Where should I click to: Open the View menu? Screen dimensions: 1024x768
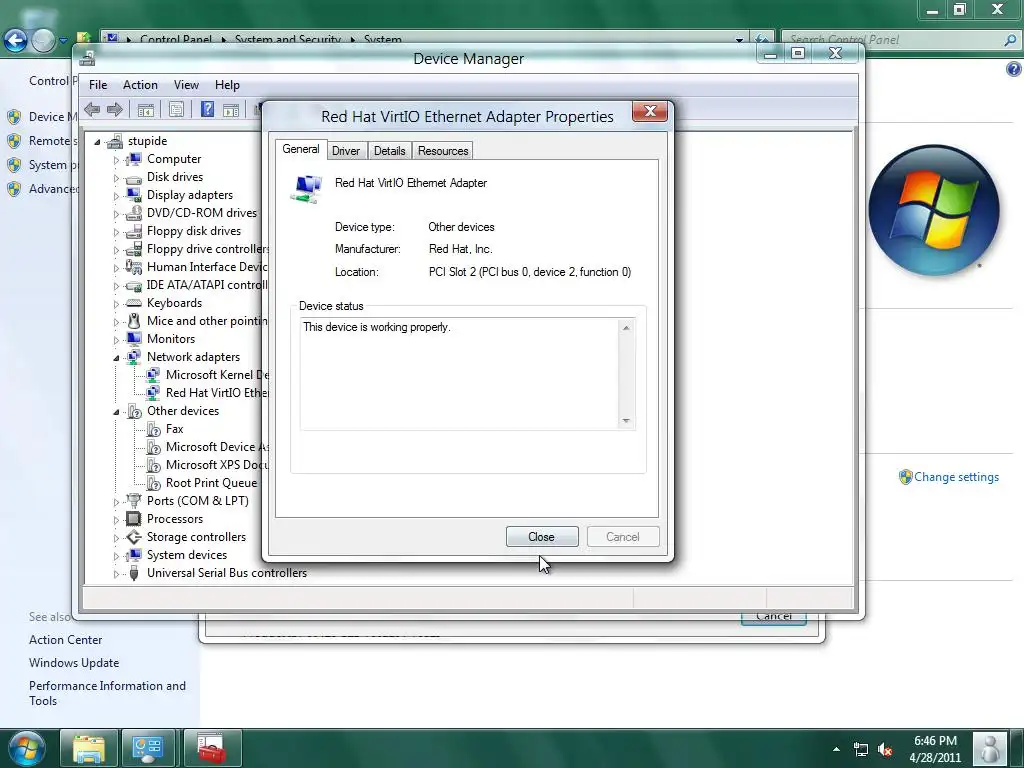186,85
